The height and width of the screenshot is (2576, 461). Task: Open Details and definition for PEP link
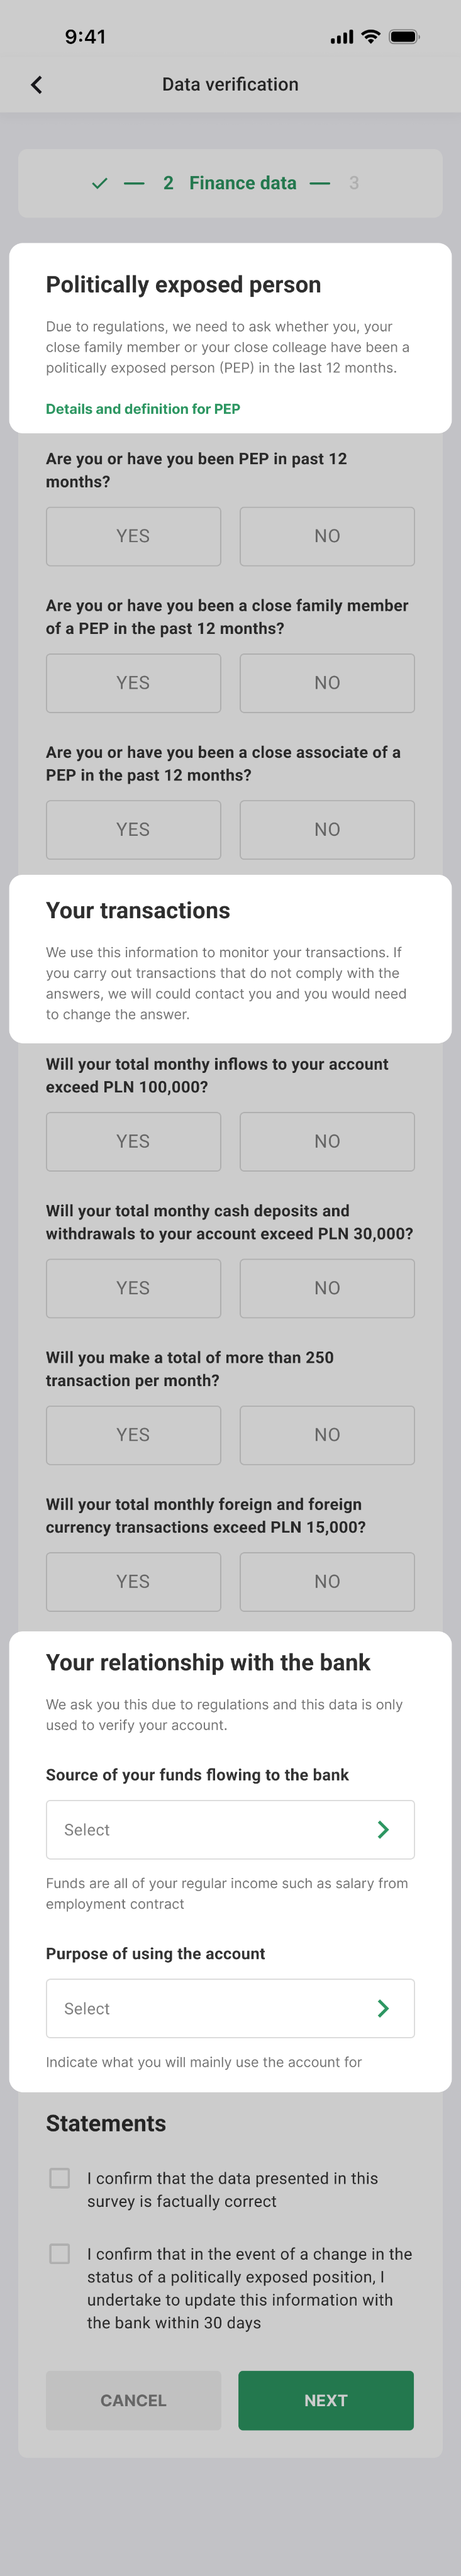tap(143, 409)
